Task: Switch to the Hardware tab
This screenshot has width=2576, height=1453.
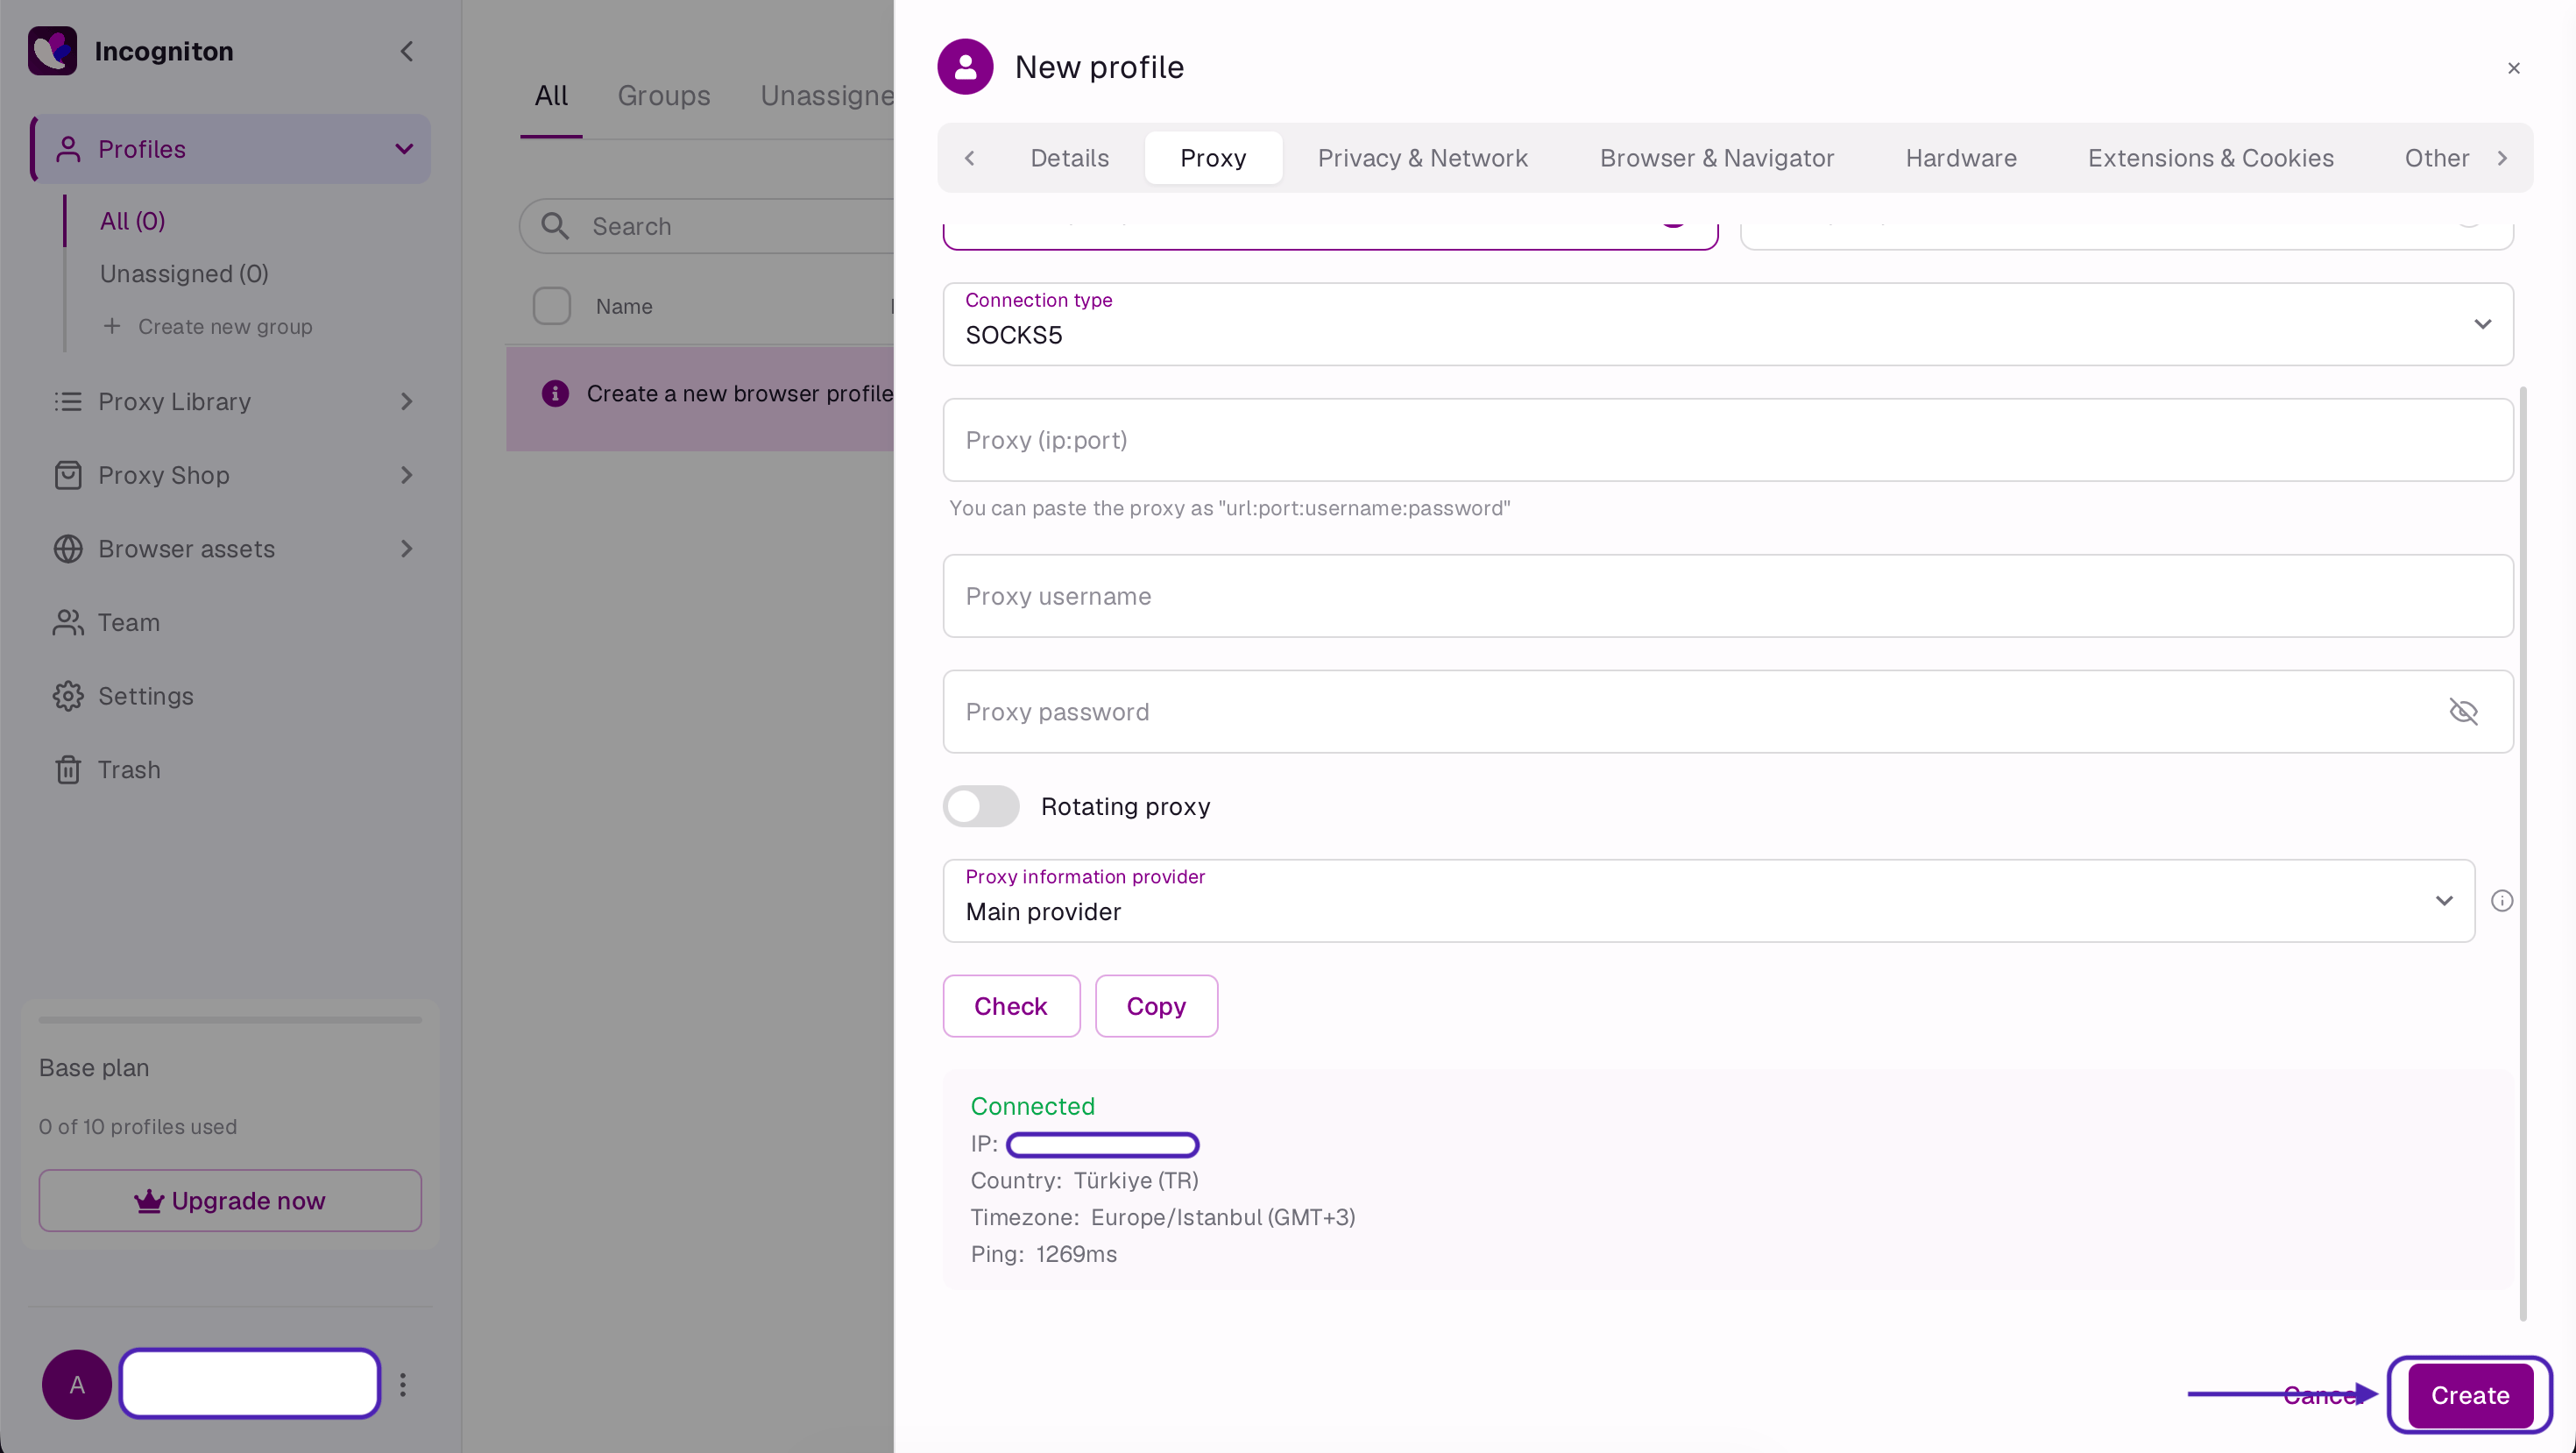Action: [1960, 158]
